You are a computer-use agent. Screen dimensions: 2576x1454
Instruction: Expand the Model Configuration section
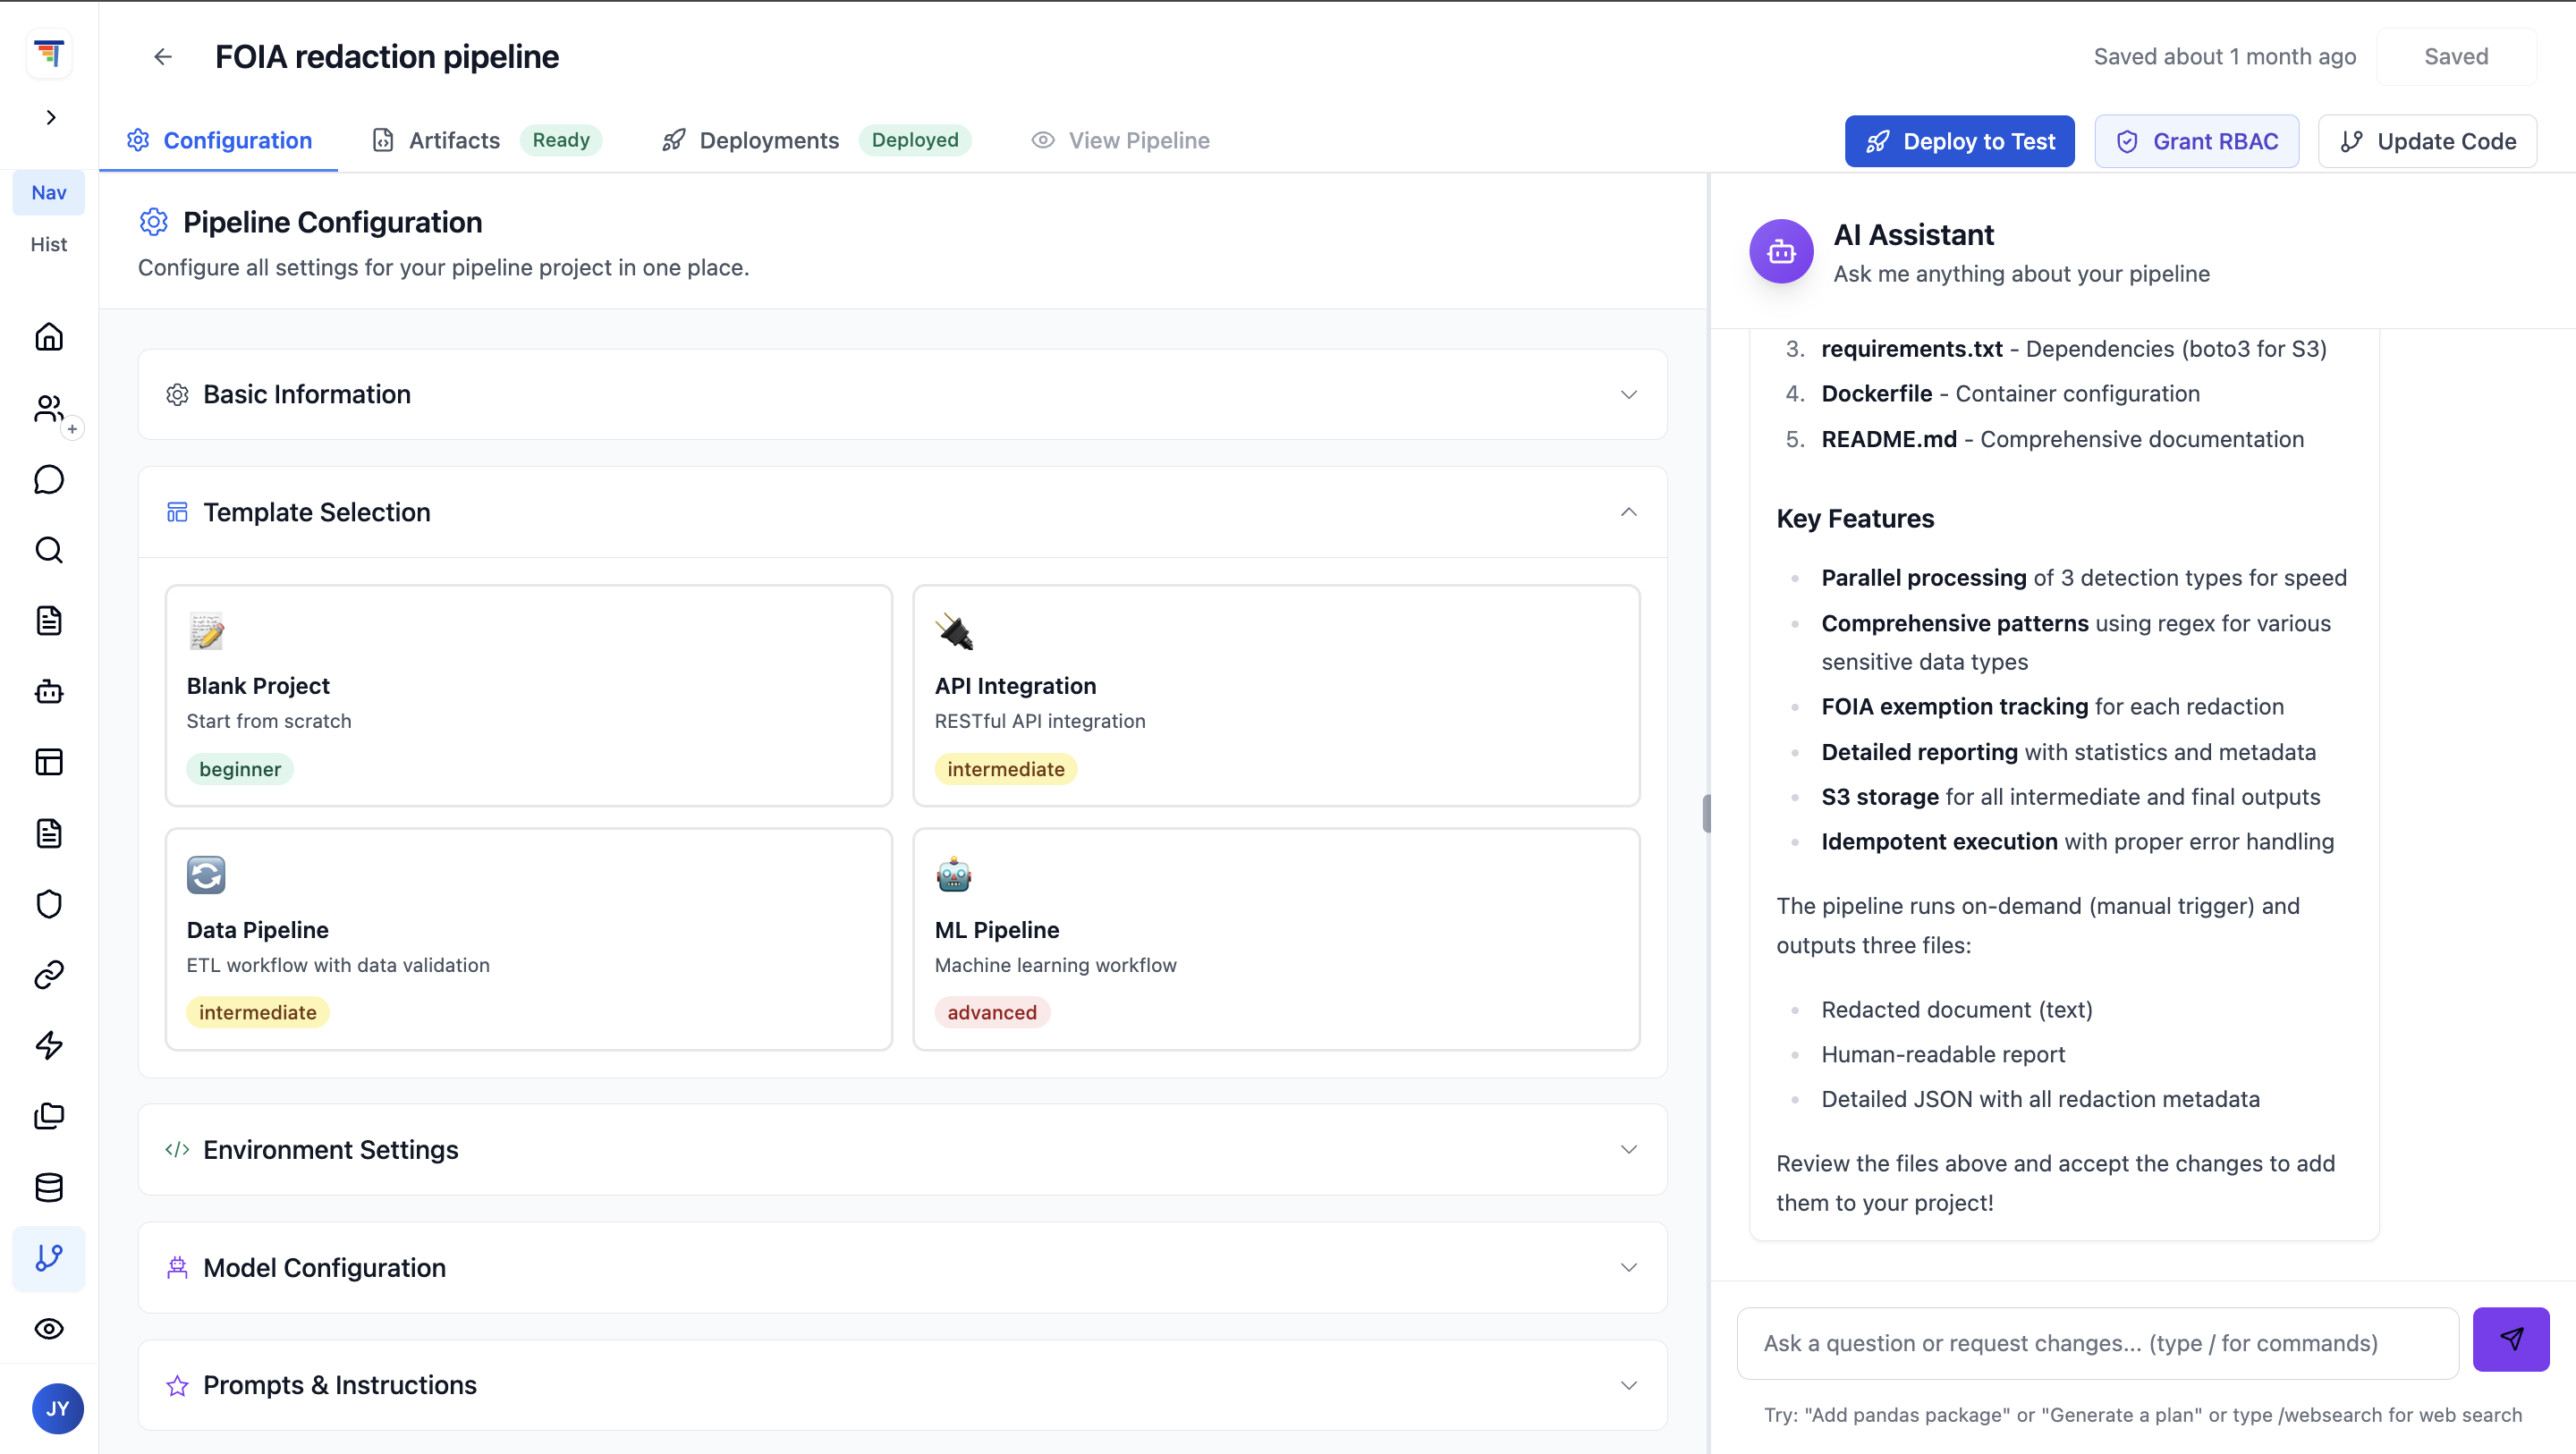coord(902,1267)
